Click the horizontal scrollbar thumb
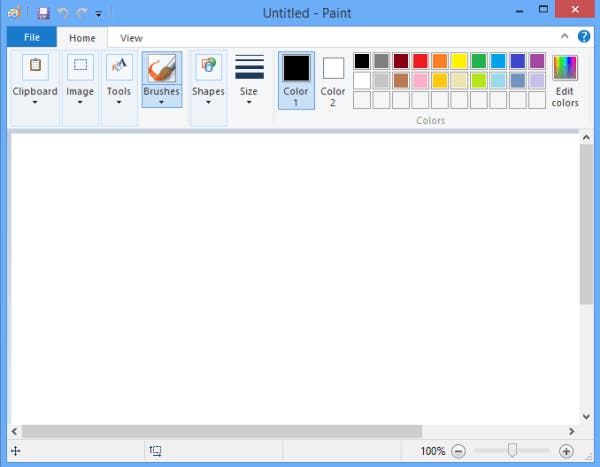Screen dimensions: 600x467 (x=222, y=431)
